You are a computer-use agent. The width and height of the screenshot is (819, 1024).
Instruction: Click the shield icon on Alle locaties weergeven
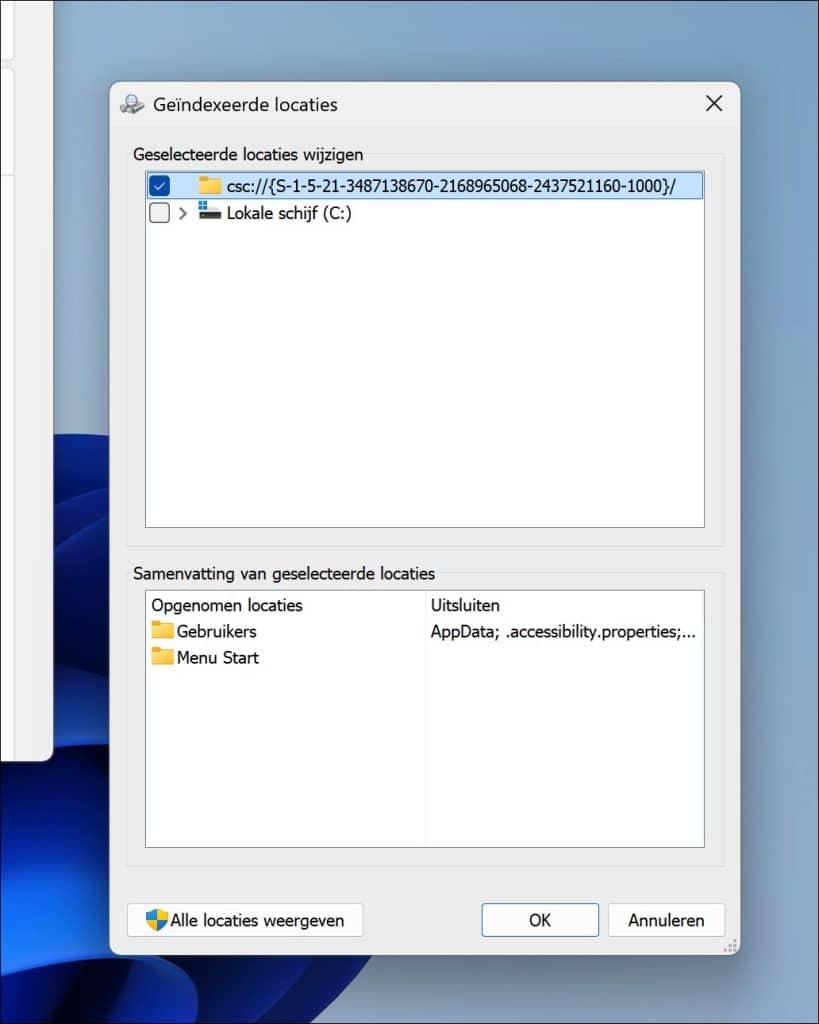[157, 920]
